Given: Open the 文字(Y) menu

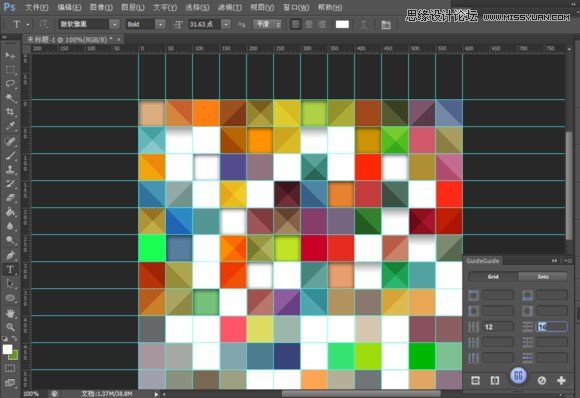Looking at the screenshot, I should (x=165, y=7).
